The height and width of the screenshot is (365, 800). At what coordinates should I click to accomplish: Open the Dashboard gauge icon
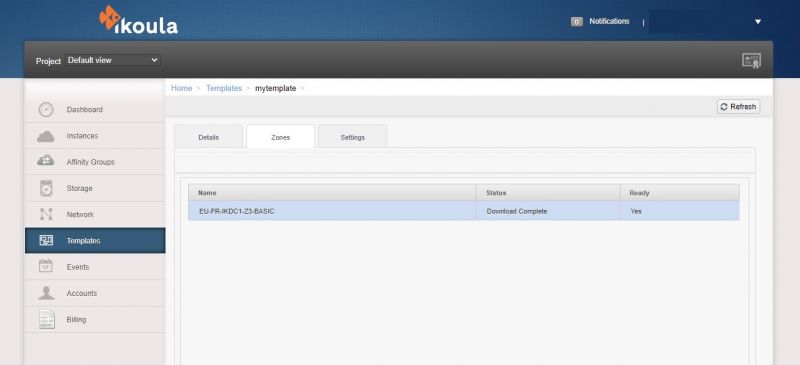tap(46, 109)
